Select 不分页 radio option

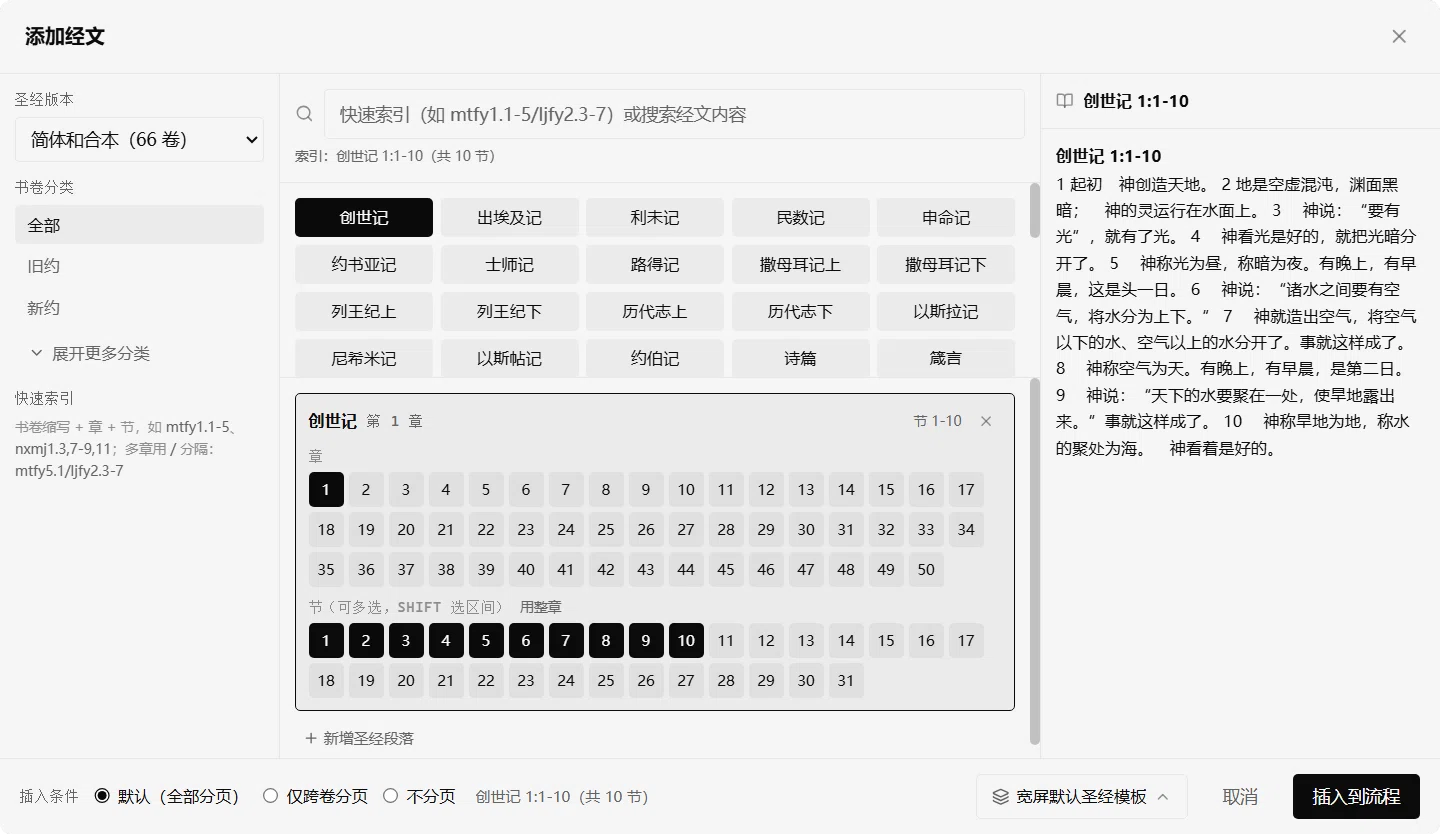click(x=391, y=796)
